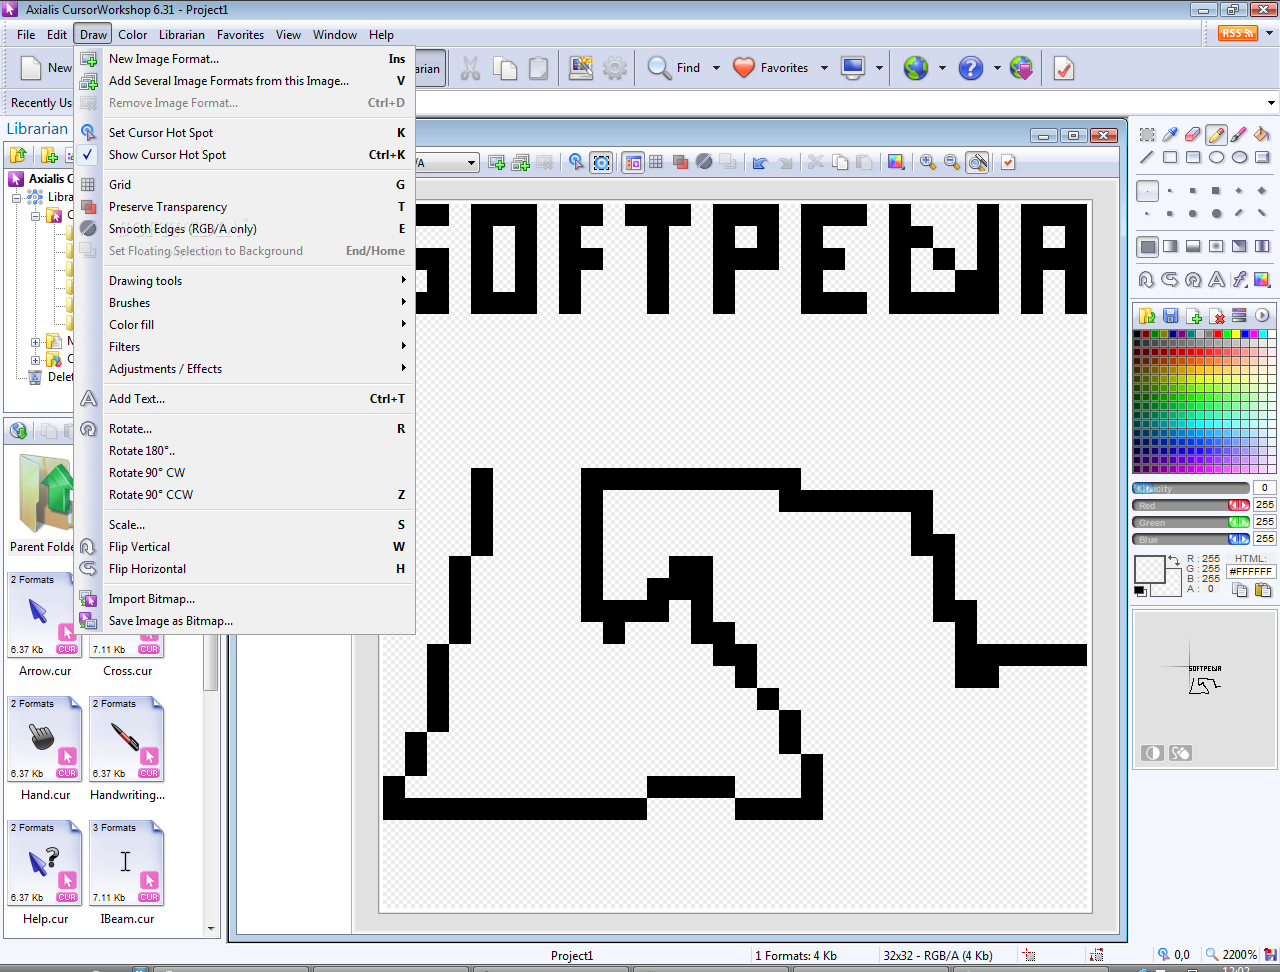The width and height of the screenshot is (1280, 972).
Task: Toggle Grid option in Draw menu
Action: (244, 185)
